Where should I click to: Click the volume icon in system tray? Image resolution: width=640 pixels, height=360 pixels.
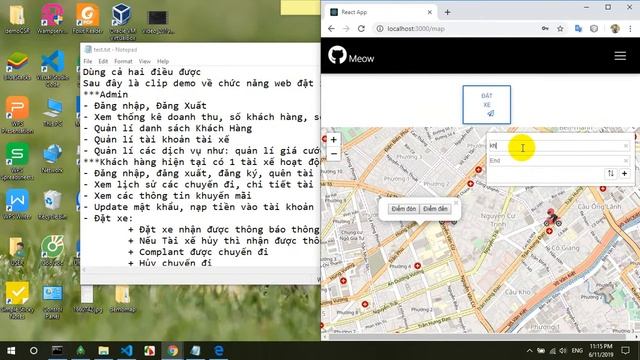563,351
